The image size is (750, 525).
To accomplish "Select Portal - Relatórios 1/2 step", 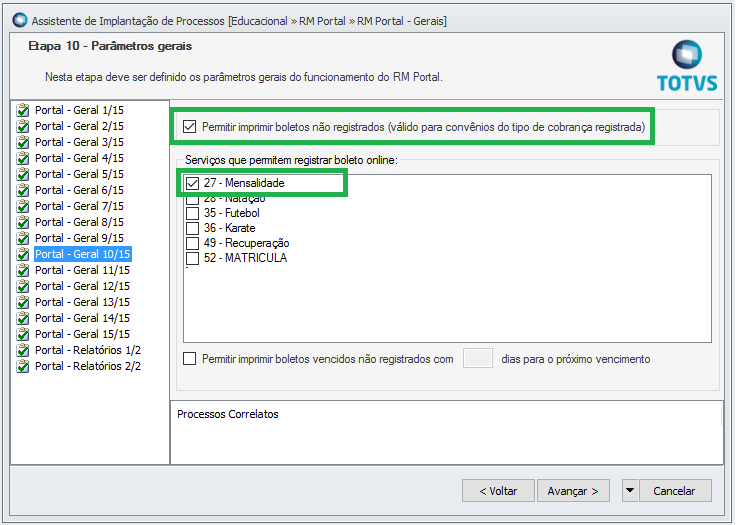I will (x=88, y=350).
